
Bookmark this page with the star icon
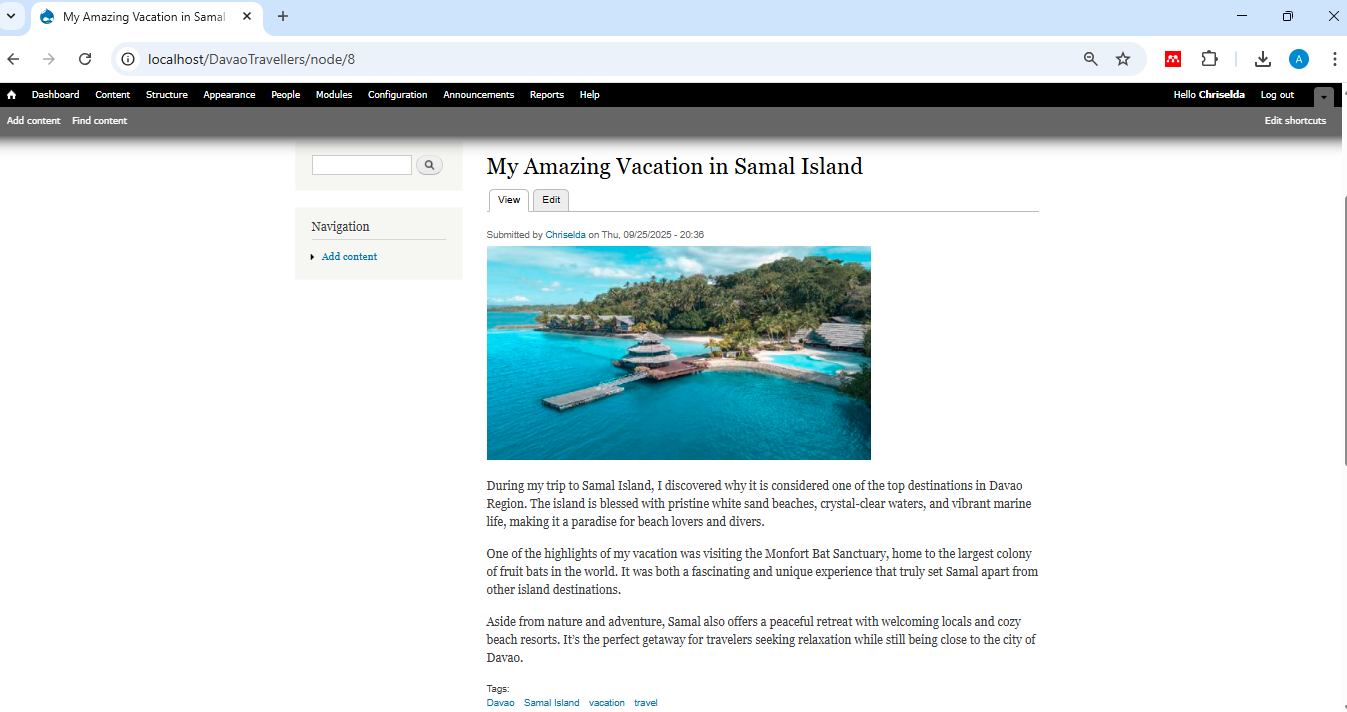click(x=1123, y=59)
